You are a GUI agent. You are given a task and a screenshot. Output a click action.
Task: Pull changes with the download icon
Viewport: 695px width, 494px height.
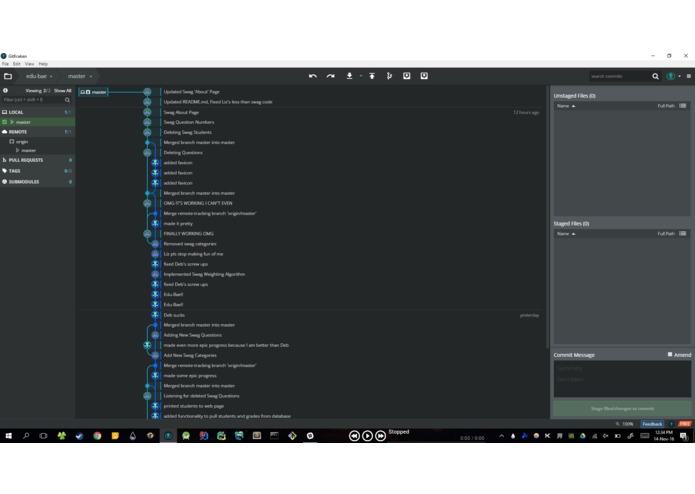[349, 76]
